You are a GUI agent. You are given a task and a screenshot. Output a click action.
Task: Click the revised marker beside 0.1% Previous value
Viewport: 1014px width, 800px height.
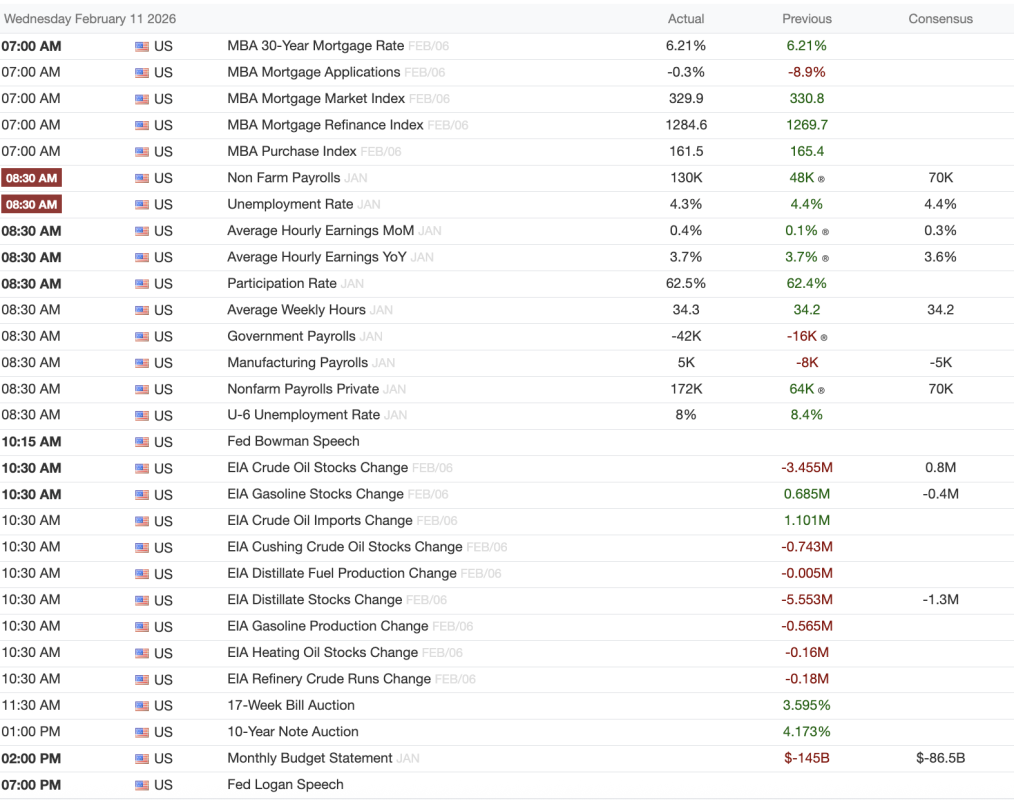tap(825, 232)
